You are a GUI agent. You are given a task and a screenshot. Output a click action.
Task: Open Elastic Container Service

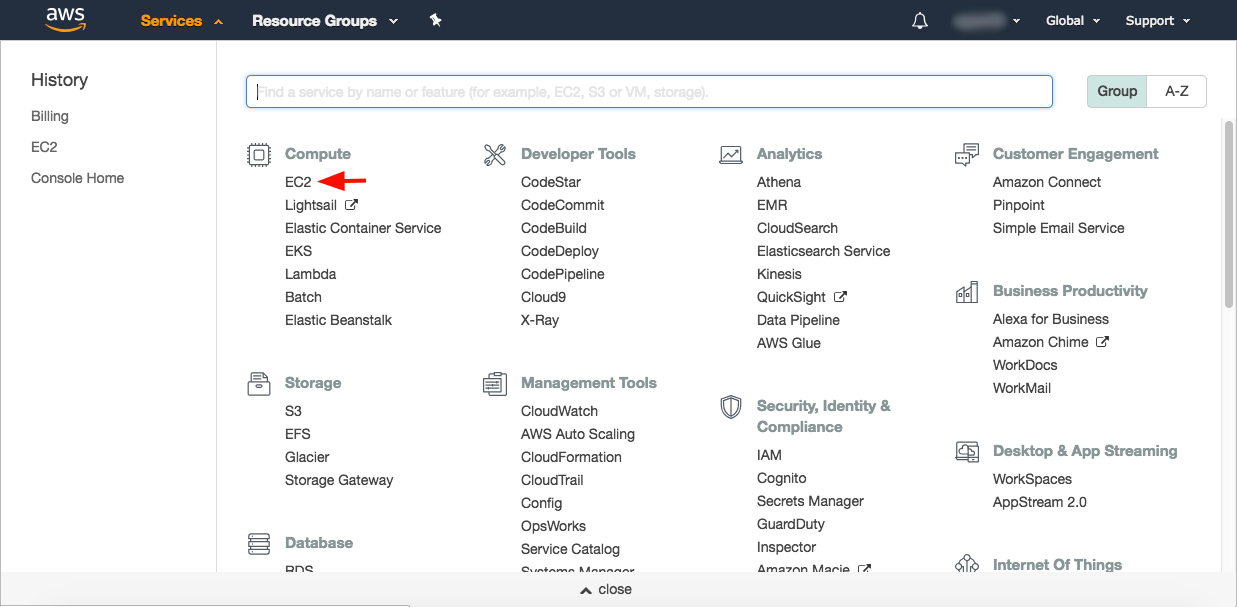(x=363, y=228)
